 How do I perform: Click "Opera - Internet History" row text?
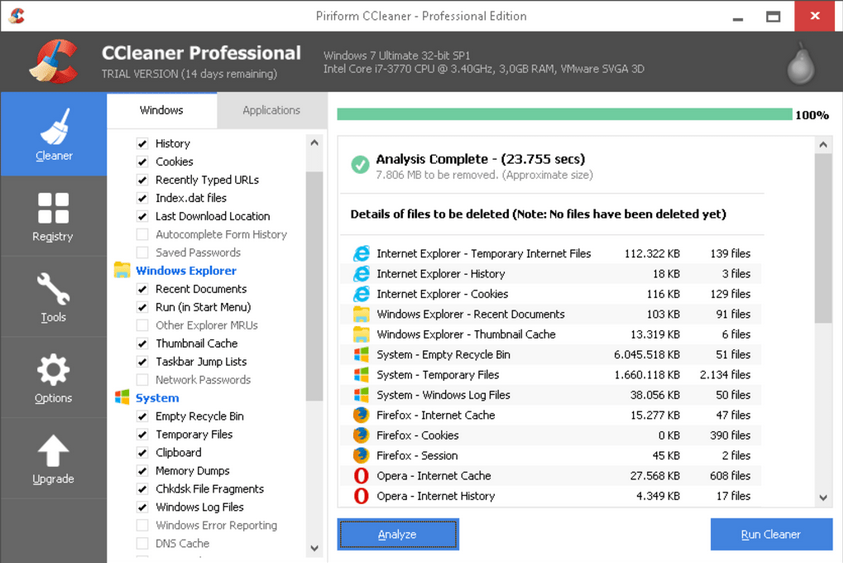coord(435,496)
